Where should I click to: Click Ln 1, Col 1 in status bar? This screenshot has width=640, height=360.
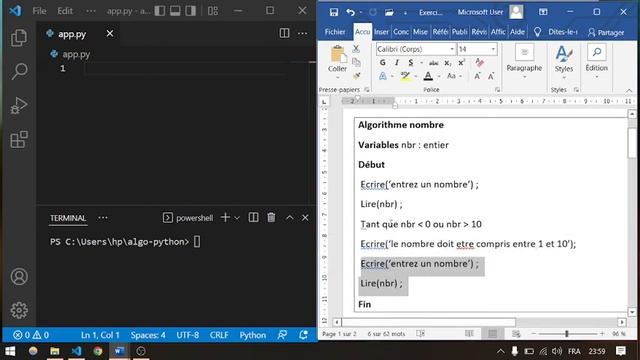pos(100,335)
